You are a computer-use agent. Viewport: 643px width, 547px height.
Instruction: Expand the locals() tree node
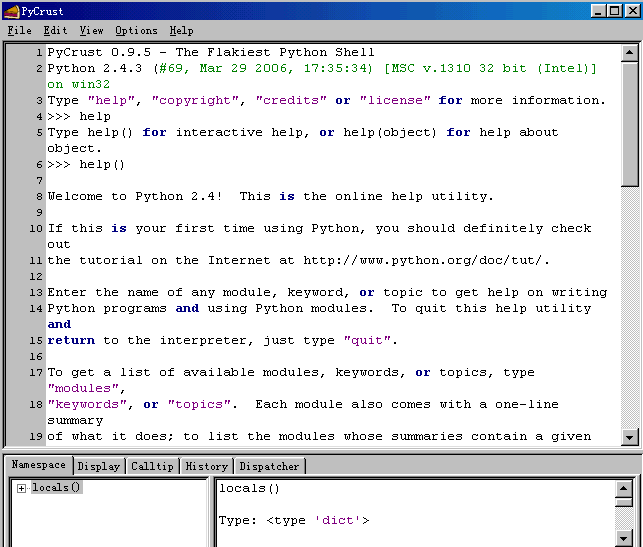21,488
